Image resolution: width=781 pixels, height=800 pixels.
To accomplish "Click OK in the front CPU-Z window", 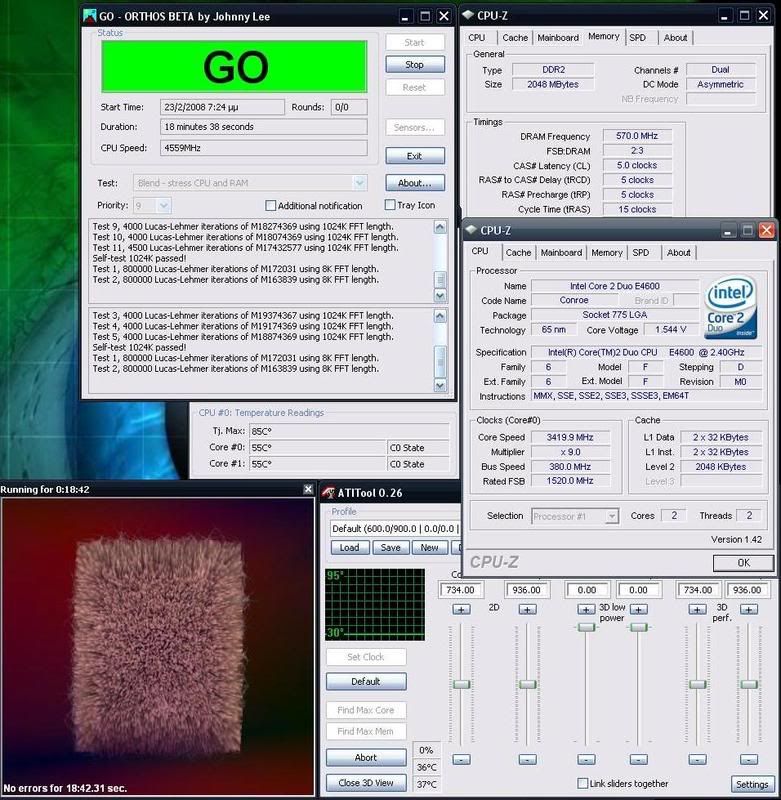I will pyautogui.click(x=743, y=562).
